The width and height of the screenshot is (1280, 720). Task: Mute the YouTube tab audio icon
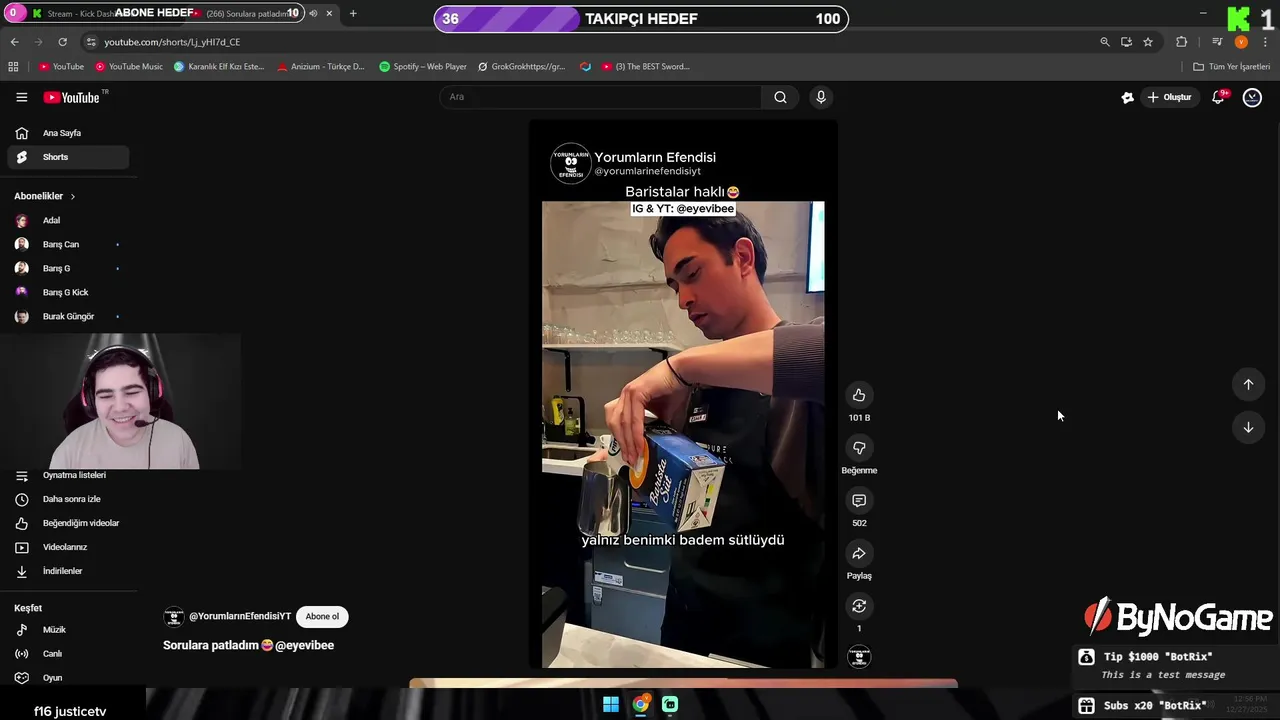[313, 14]
